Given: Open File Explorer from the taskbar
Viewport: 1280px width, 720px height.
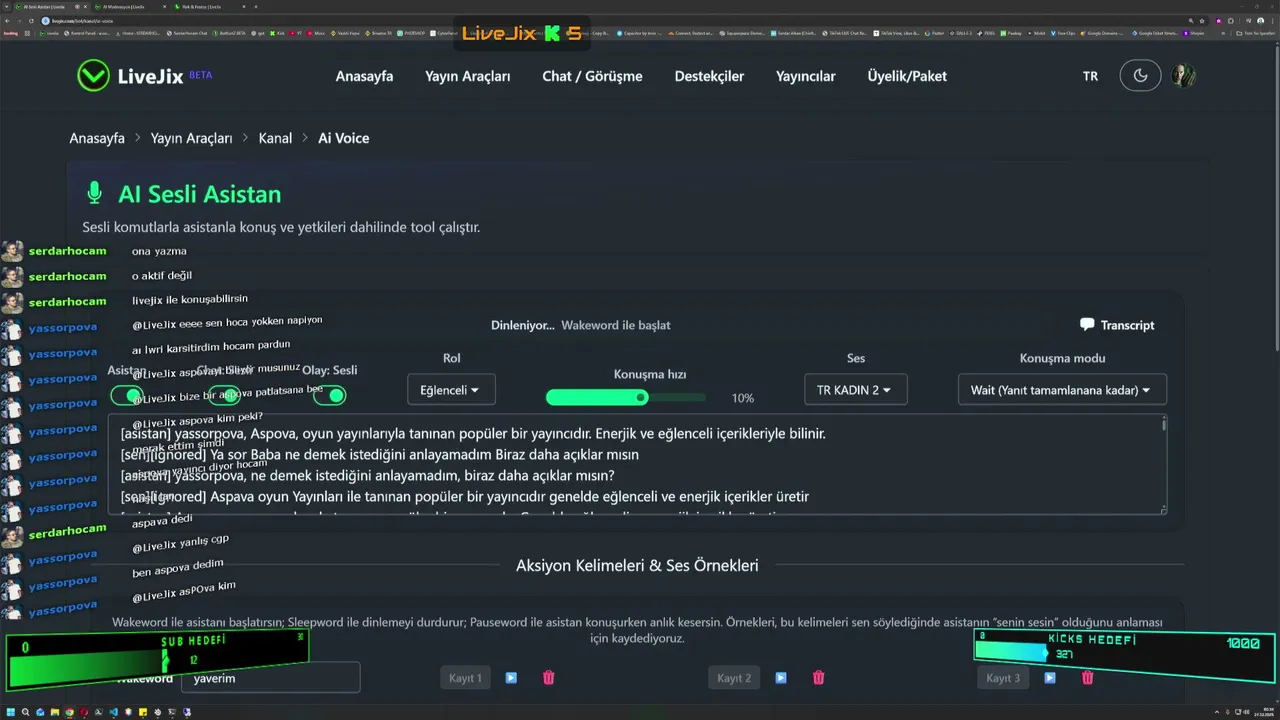Looking at the screenshot, I should tap(54, 712).
